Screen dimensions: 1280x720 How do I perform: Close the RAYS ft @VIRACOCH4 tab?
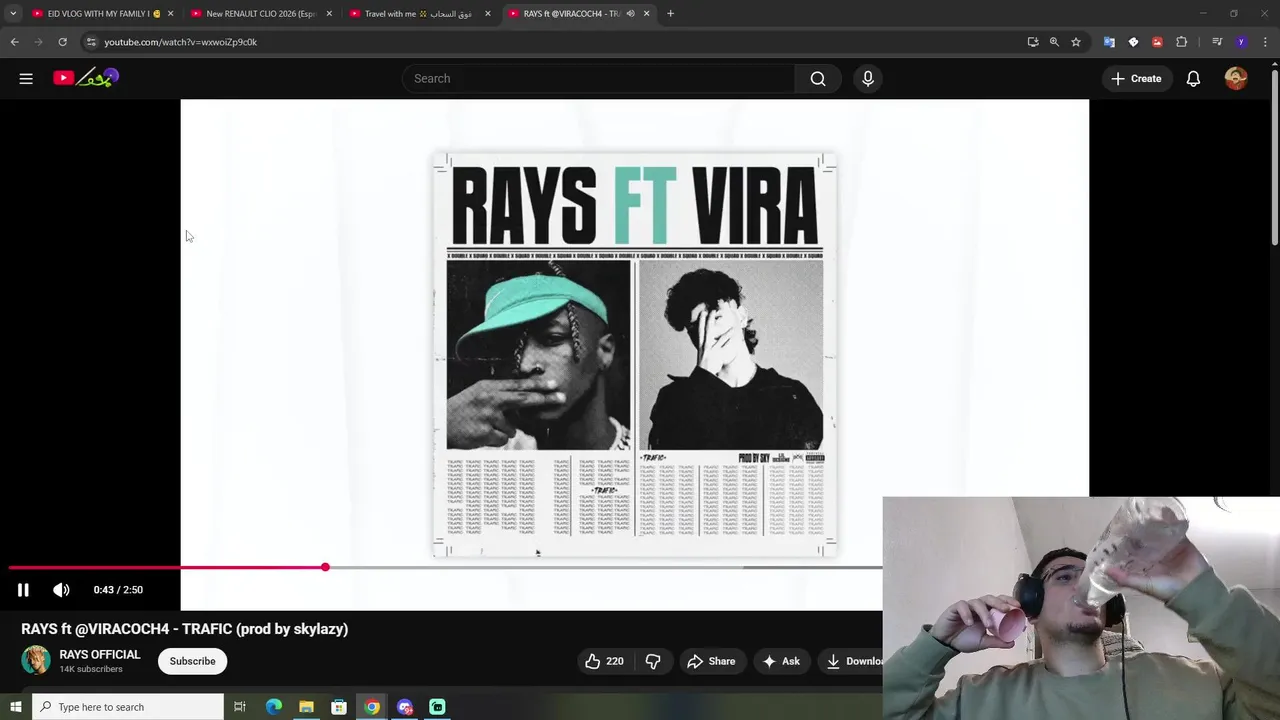click(646, 14)
